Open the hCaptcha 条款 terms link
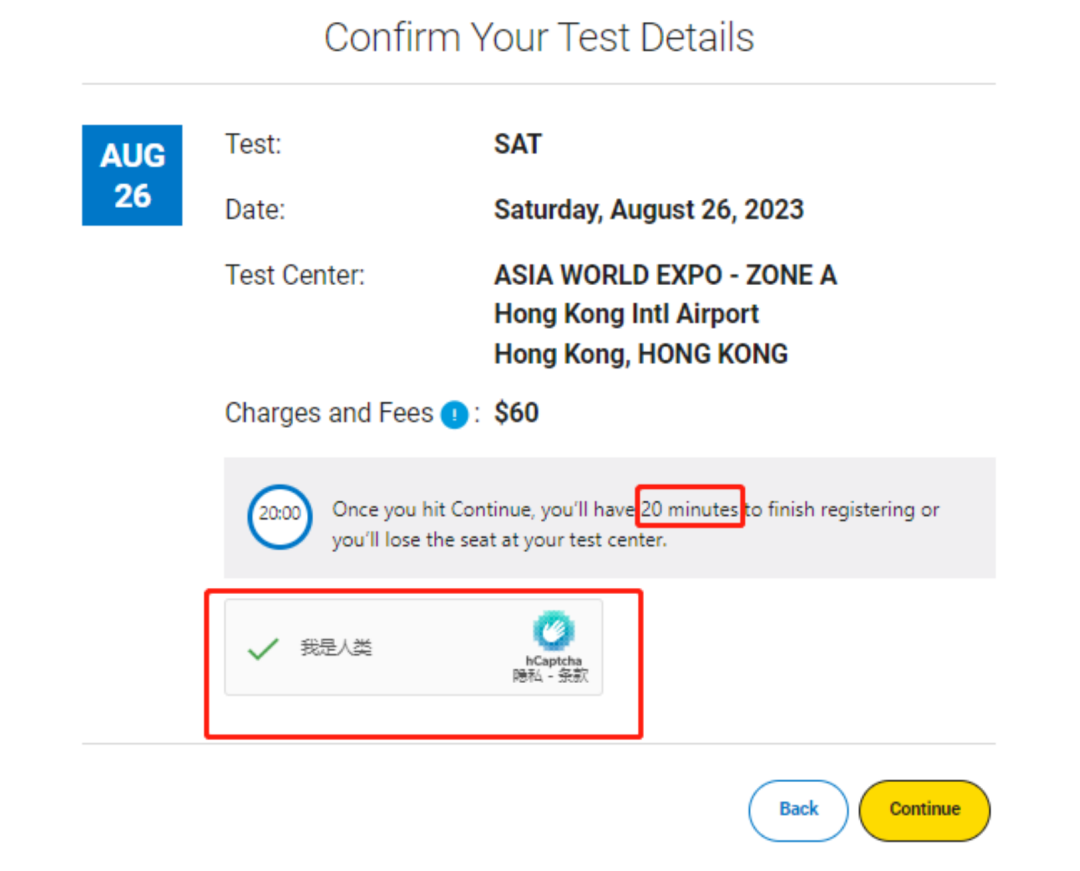This screenshot has width=1080, height=871. pos(573,675)
